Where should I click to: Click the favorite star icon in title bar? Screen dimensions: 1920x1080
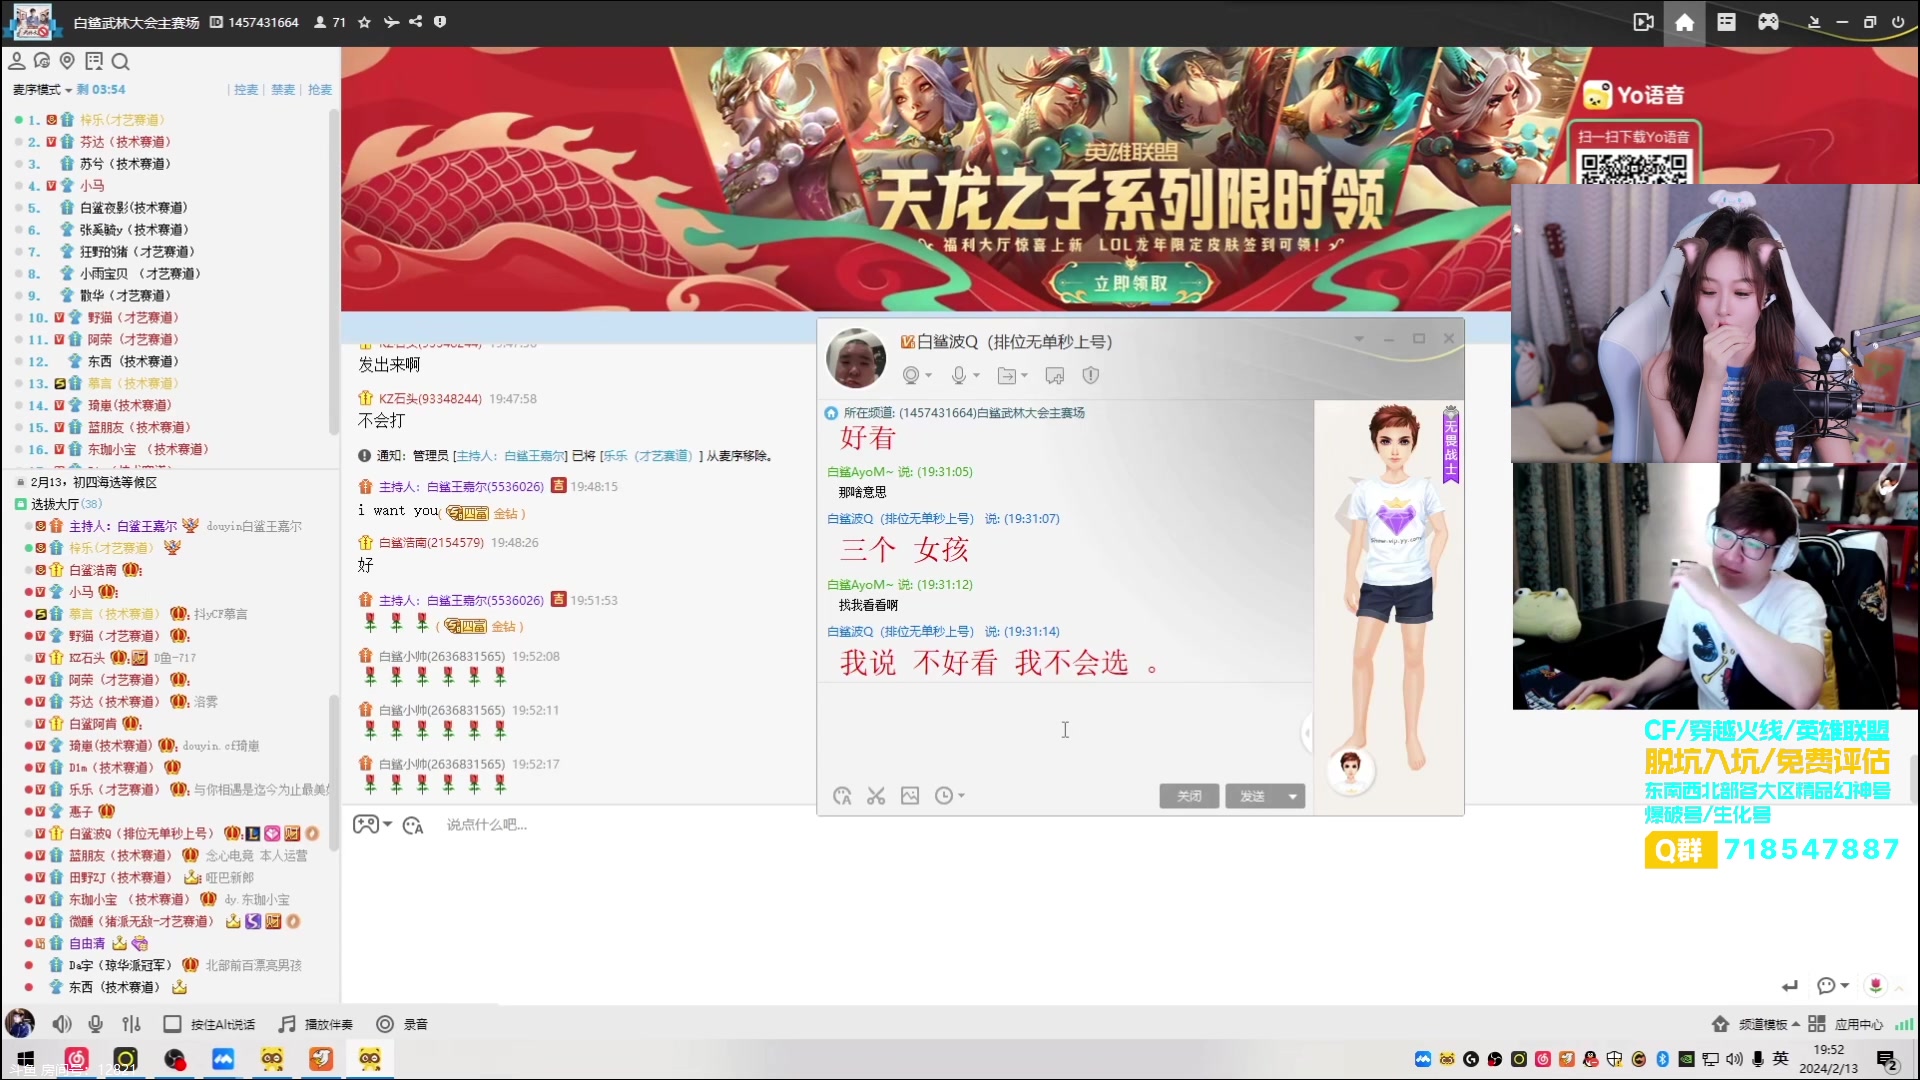365,22
